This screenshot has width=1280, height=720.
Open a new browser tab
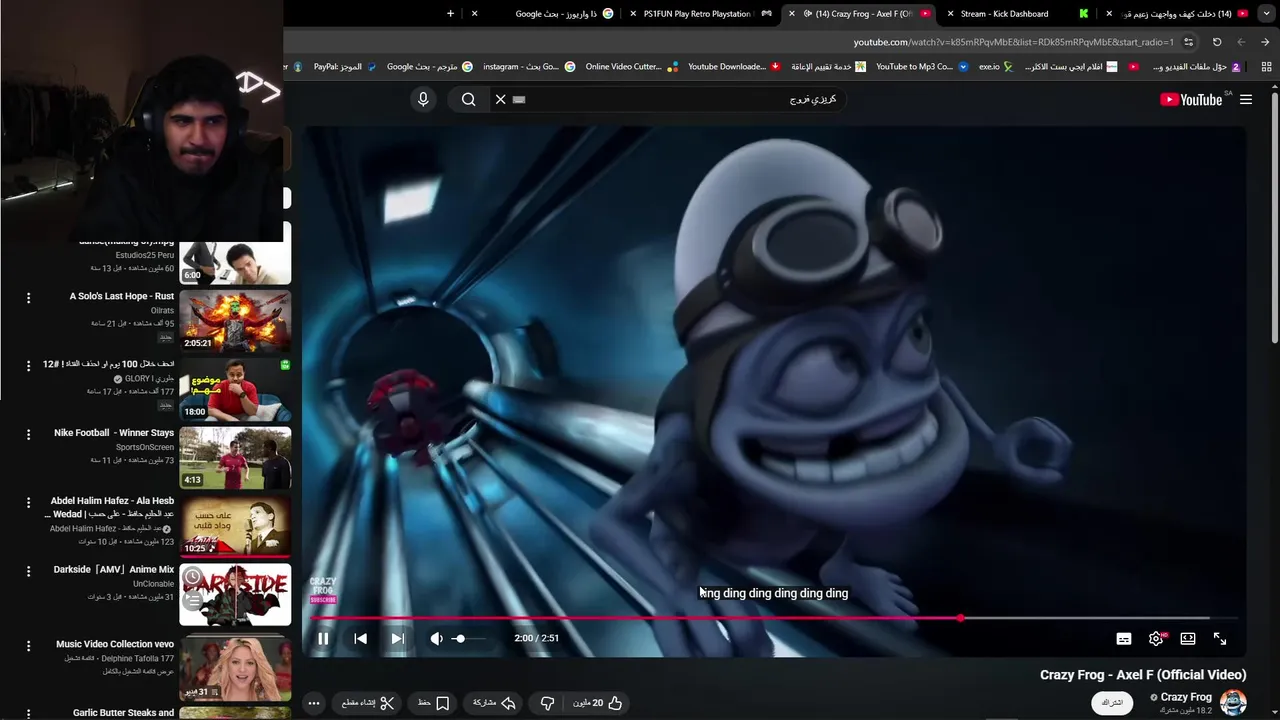(x=450, y=14)
